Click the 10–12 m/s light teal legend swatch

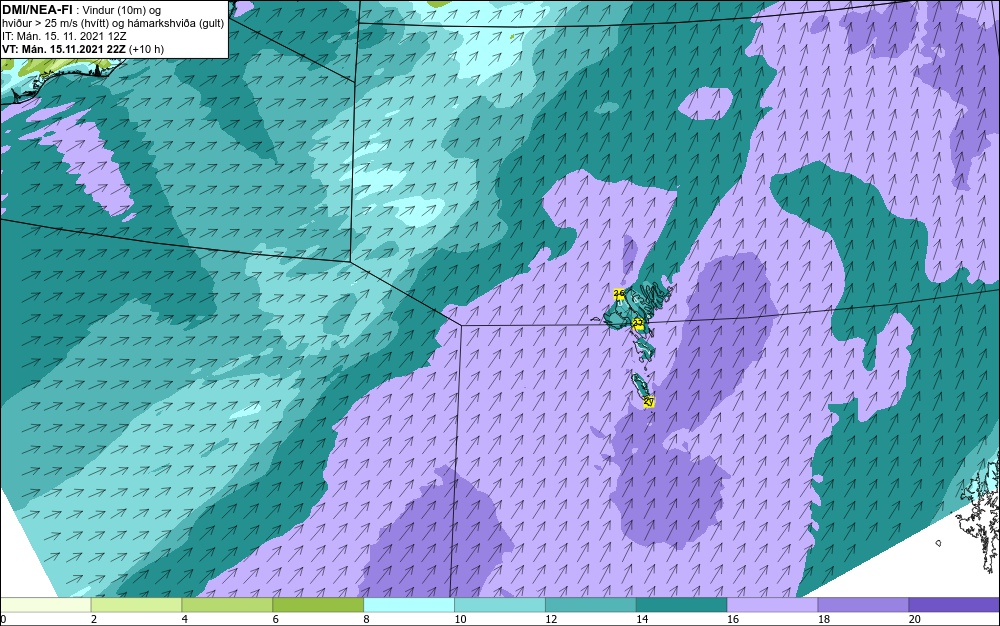point(500,605)
